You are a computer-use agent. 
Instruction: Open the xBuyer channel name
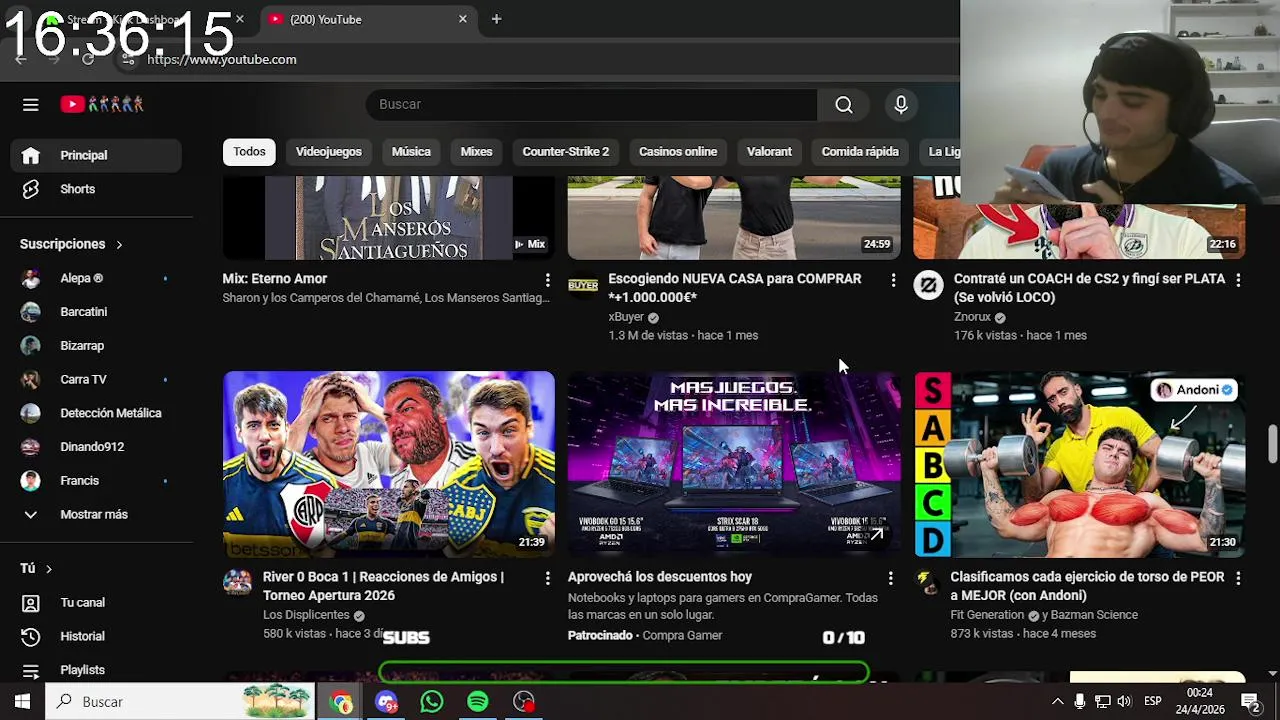coord(626,317)
